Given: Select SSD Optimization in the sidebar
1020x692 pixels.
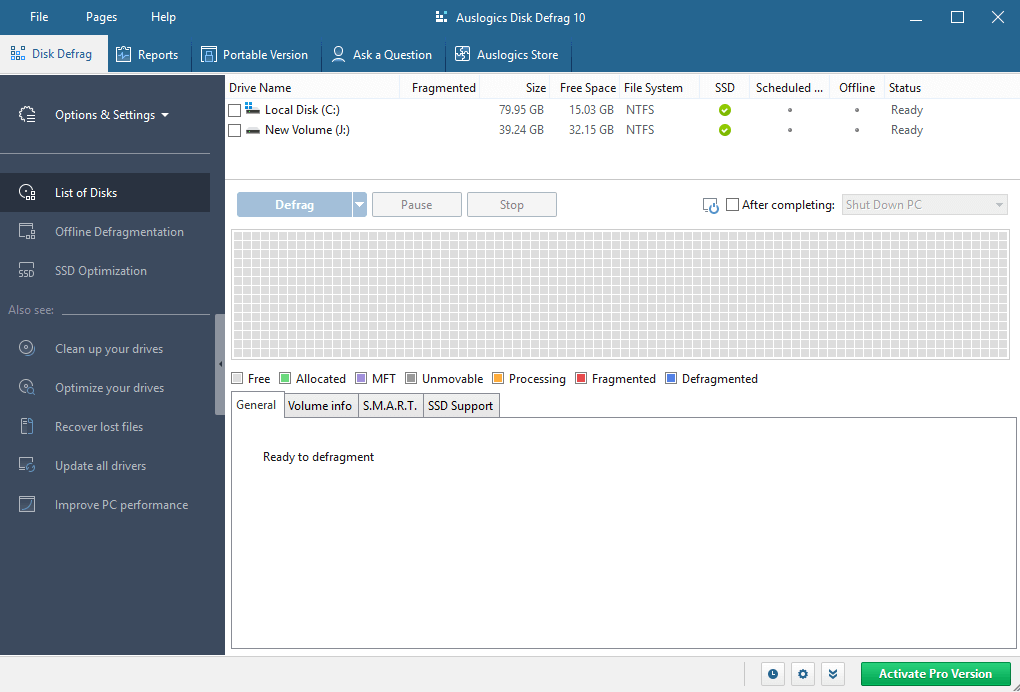Looking at the screenshot, I should coord(100,270).
